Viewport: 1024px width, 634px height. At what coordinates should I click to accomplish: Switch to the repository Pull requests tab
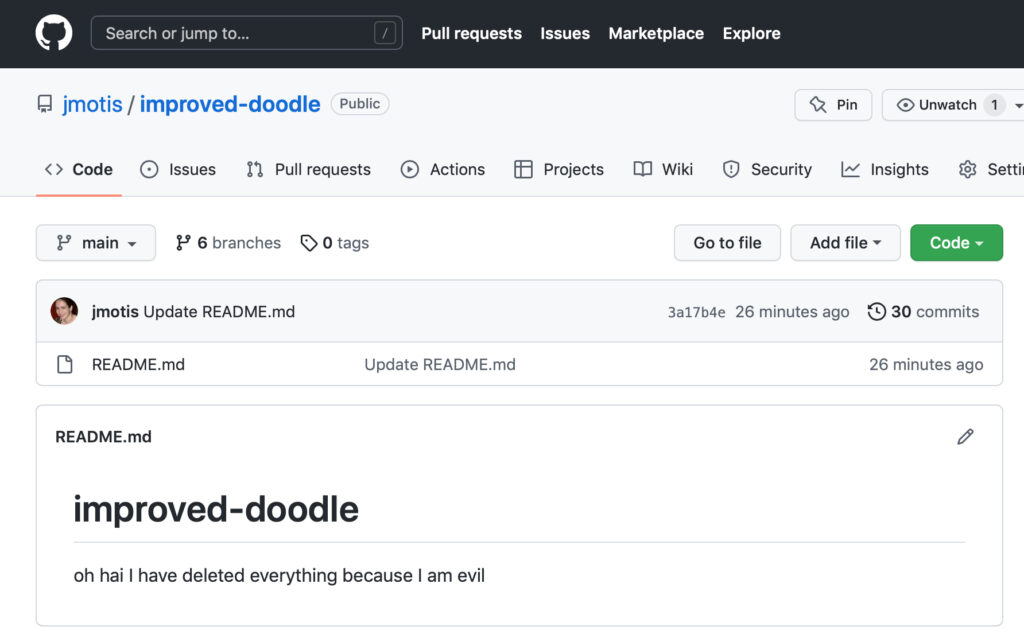coord(308,170)
